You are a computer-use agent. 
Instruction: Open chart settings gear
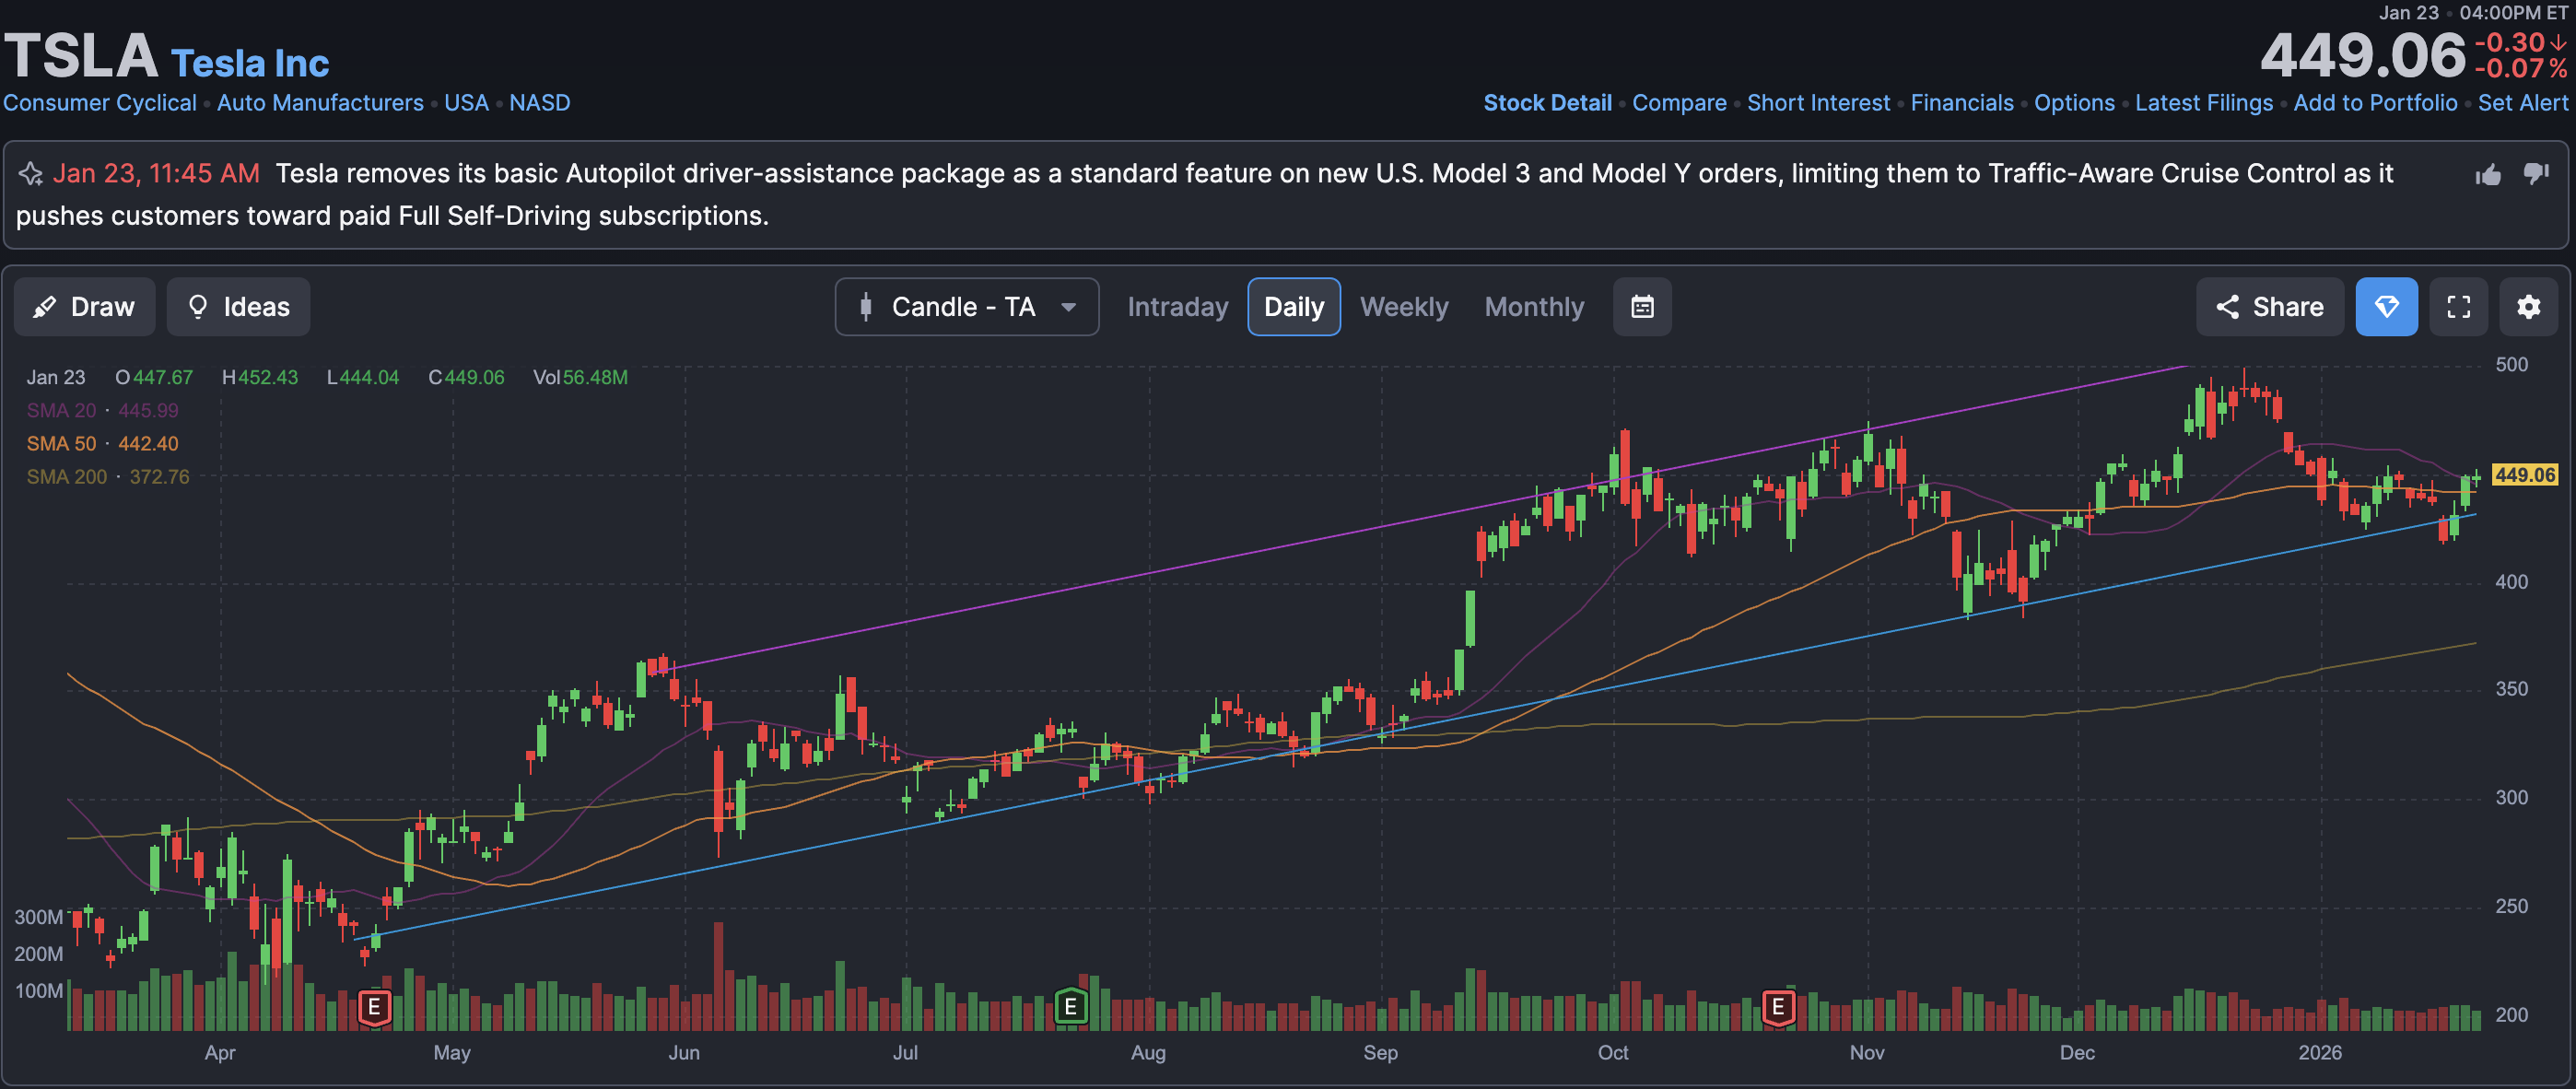(x=2528, y=307)
